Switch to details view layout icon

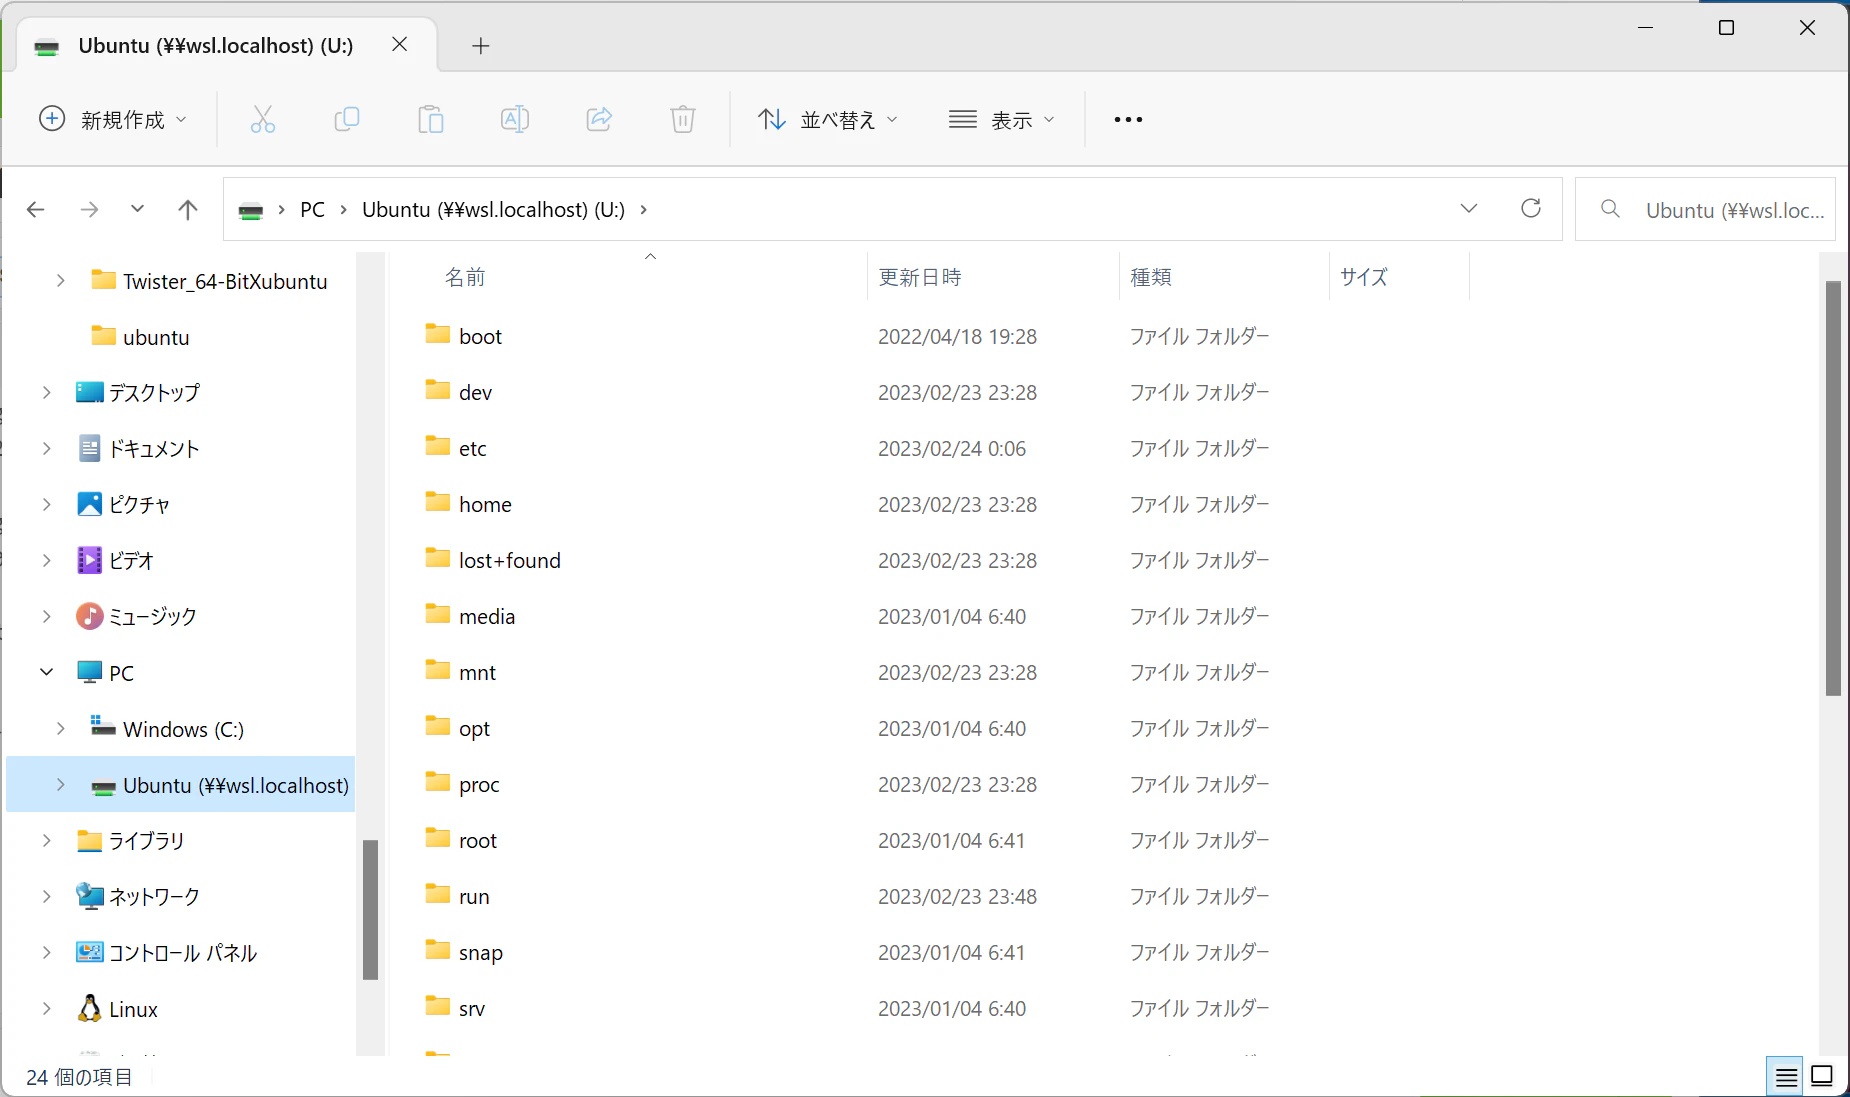(x=1786, y=1077)
